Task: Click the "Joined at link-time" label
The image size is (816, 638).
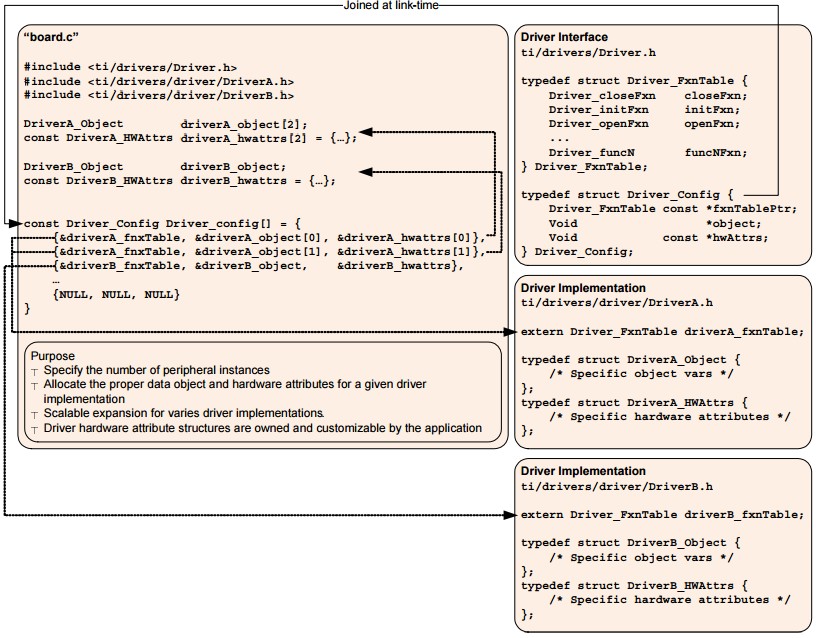Action: 391,5
